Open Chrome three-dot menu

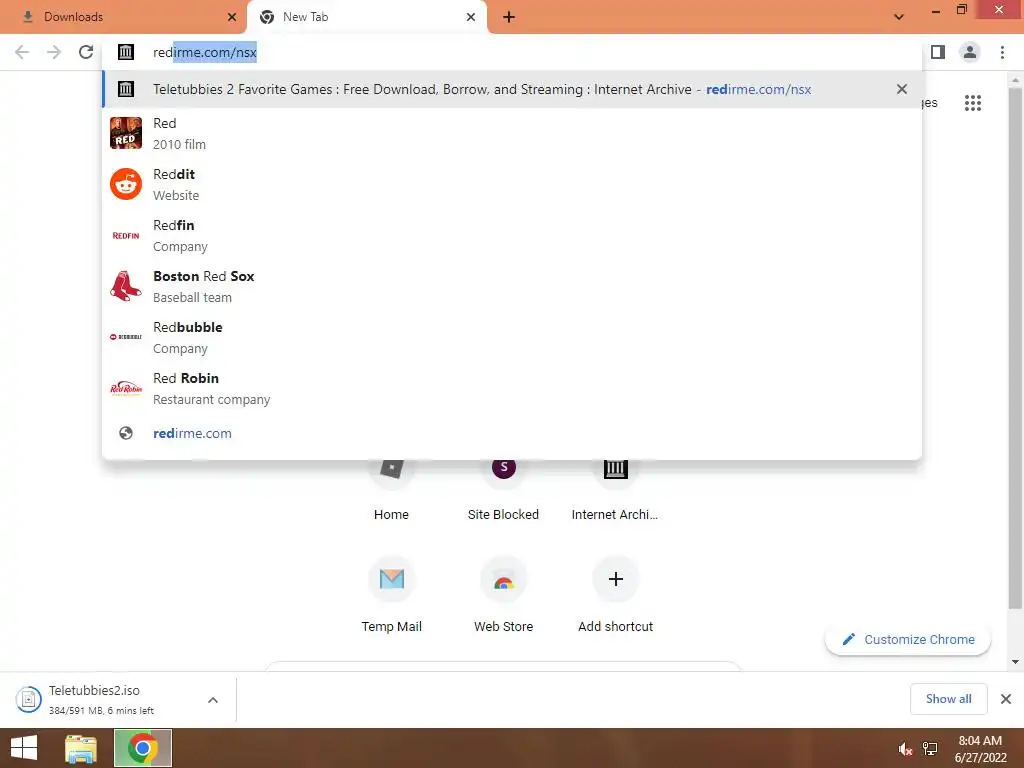point(1002,52)
